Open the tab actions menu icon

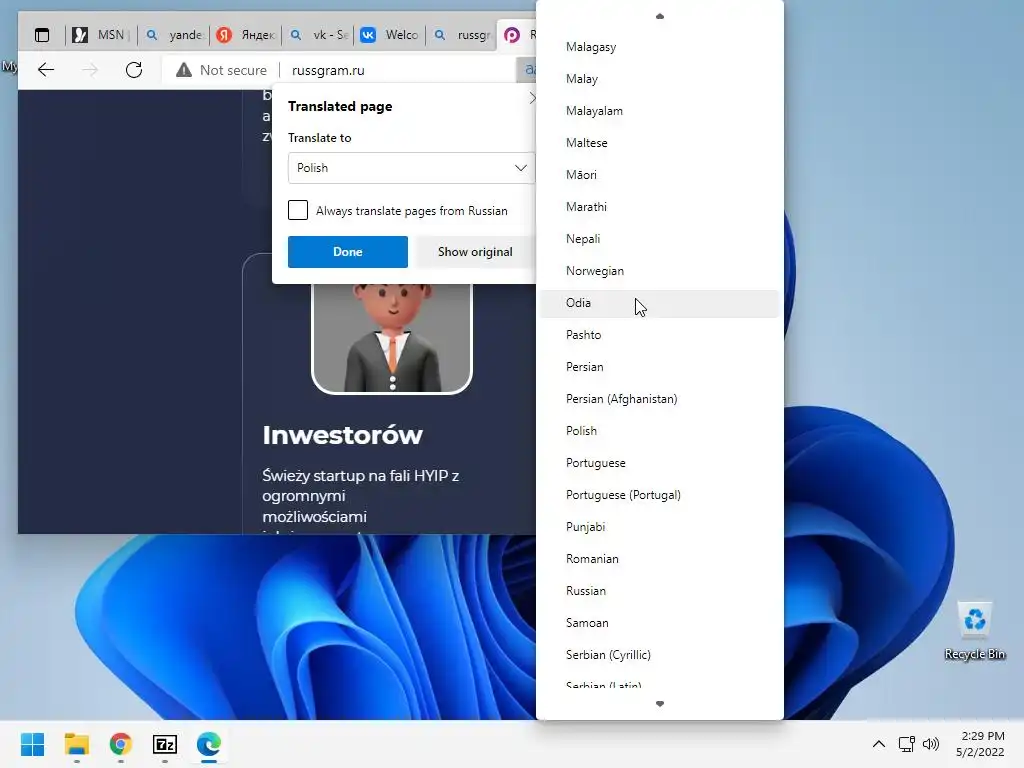click(x=42, y=35)
